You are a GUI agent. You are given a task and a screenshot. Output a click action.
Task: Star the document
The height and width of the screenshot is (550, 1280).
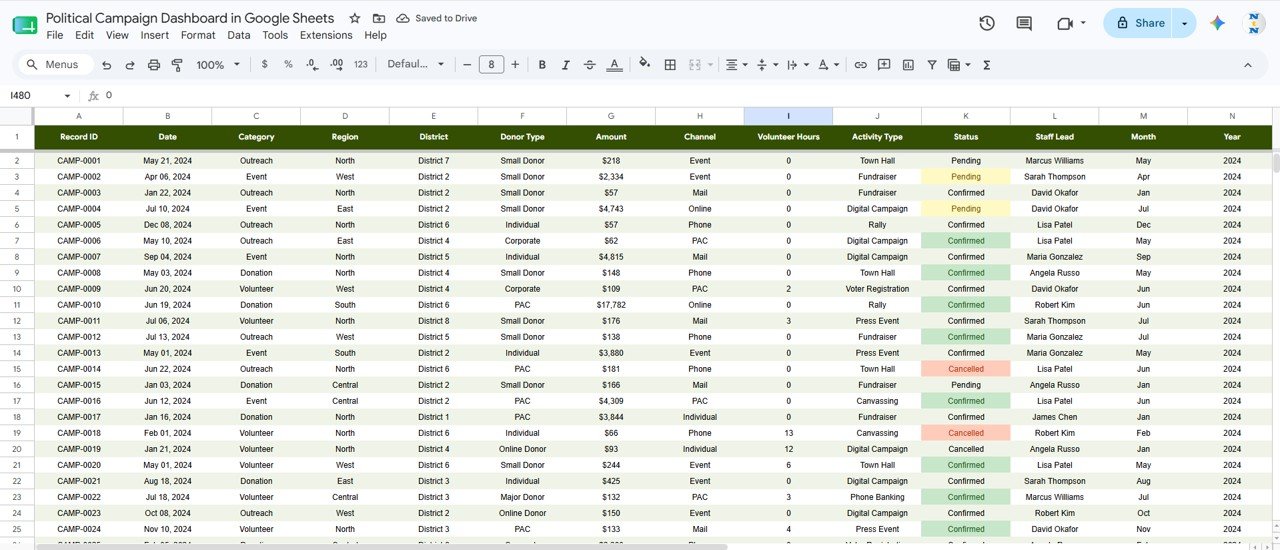pos(355,19)
